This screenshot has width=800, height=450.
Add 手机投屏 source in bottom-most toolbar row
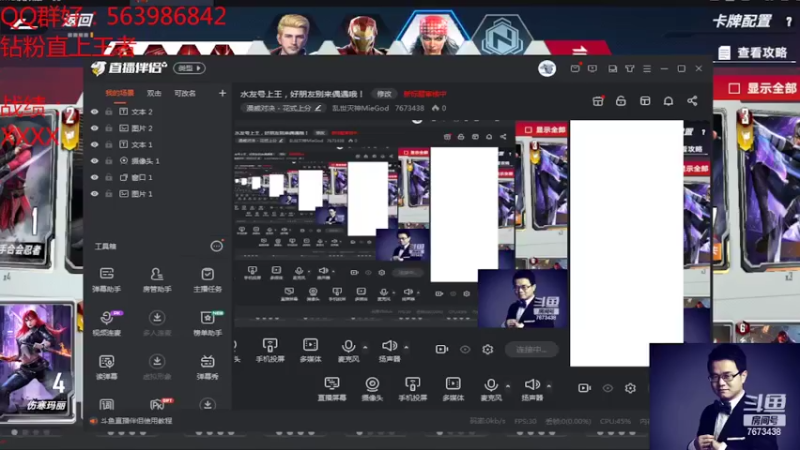(412, 389)
